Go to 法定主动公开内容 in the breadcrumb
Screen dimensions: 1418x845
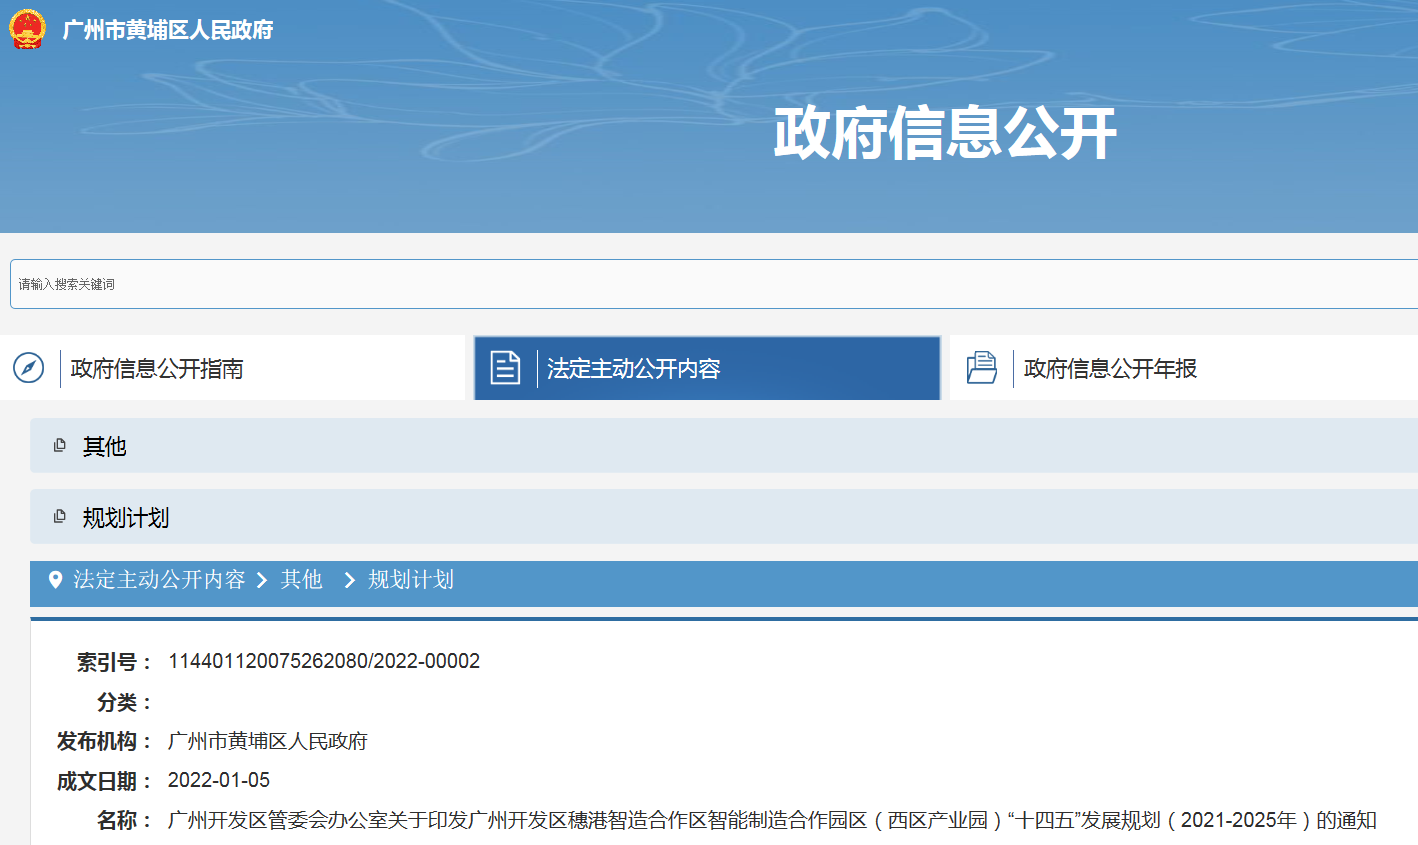159,580
